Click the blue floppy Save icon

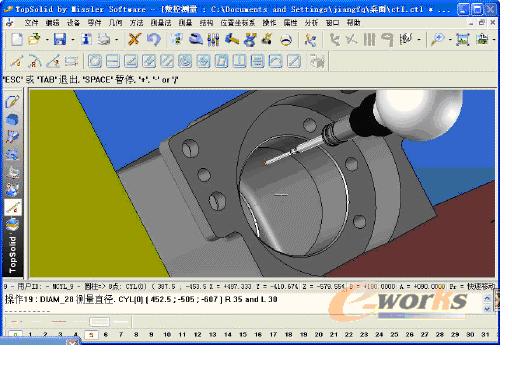click(x=60, y=40)
